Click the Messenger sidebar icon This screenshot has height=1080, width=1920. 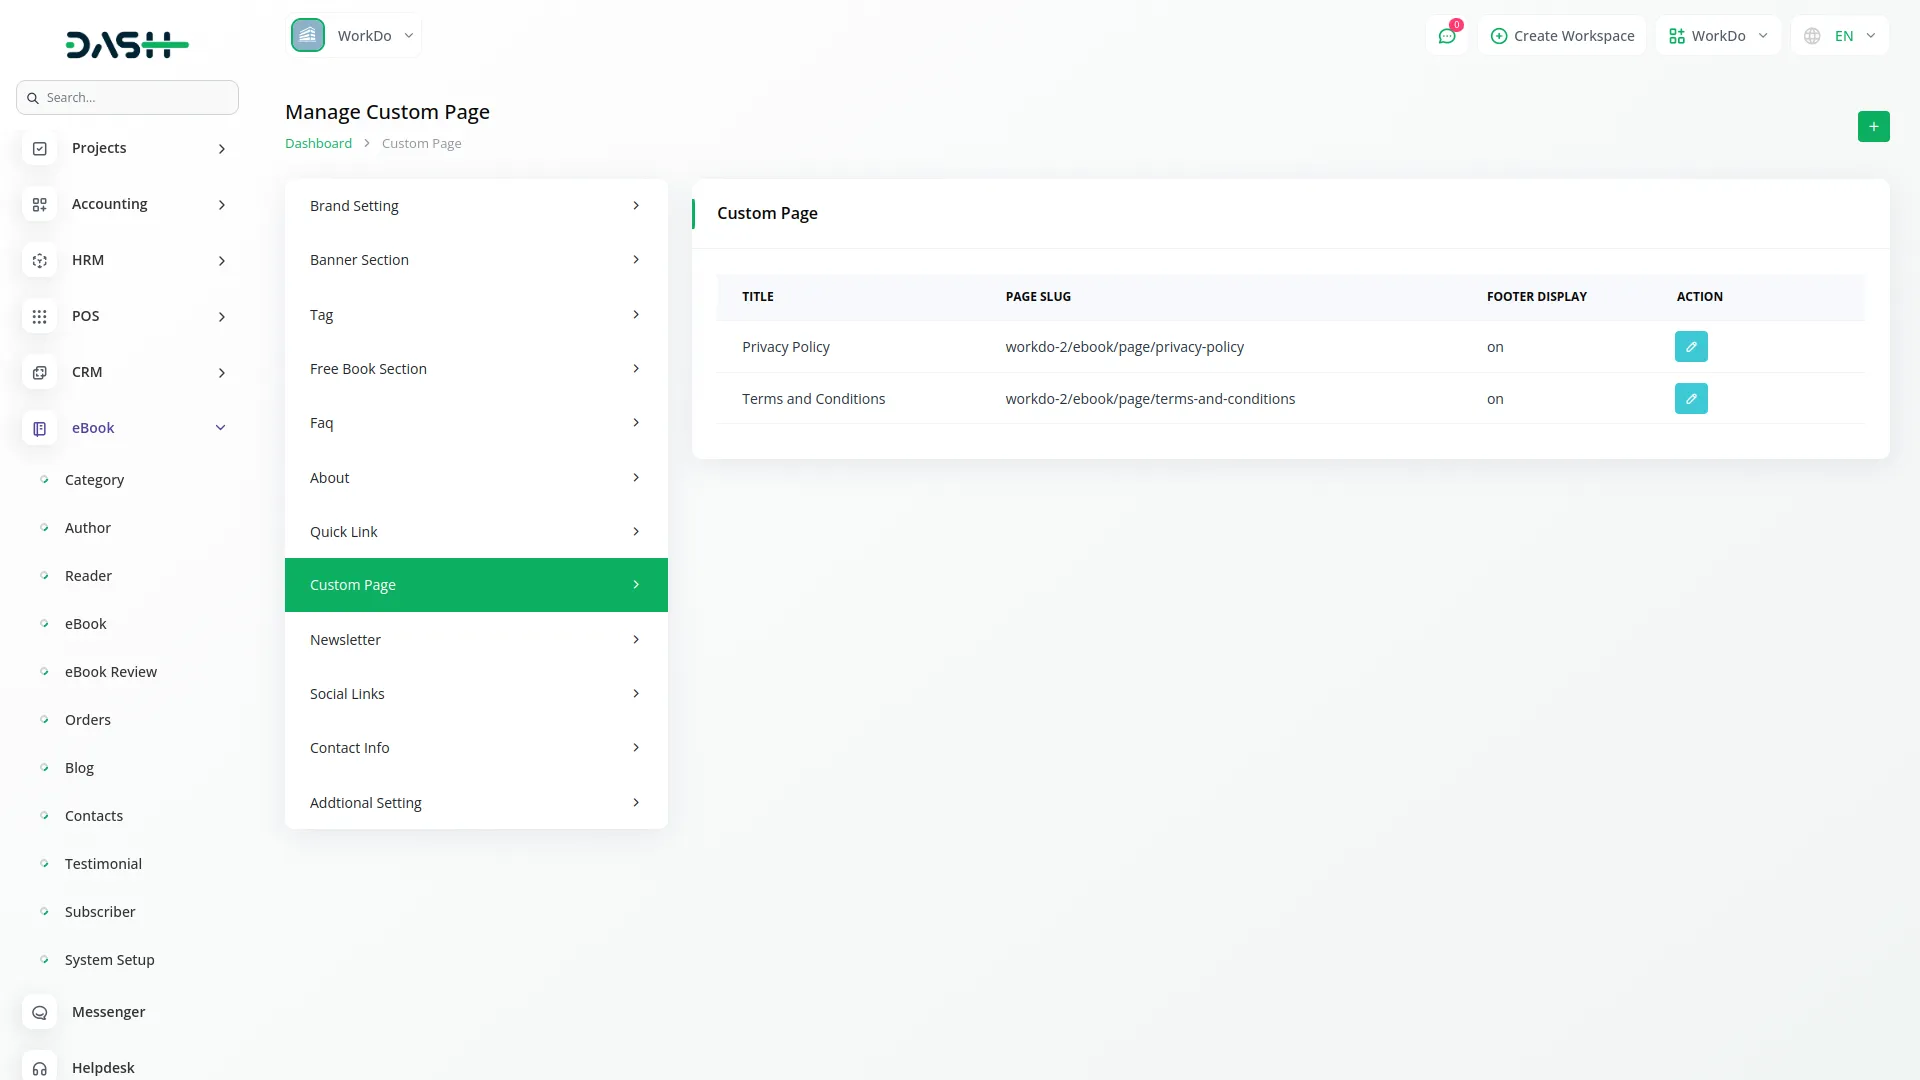(x=40, y=1012)
